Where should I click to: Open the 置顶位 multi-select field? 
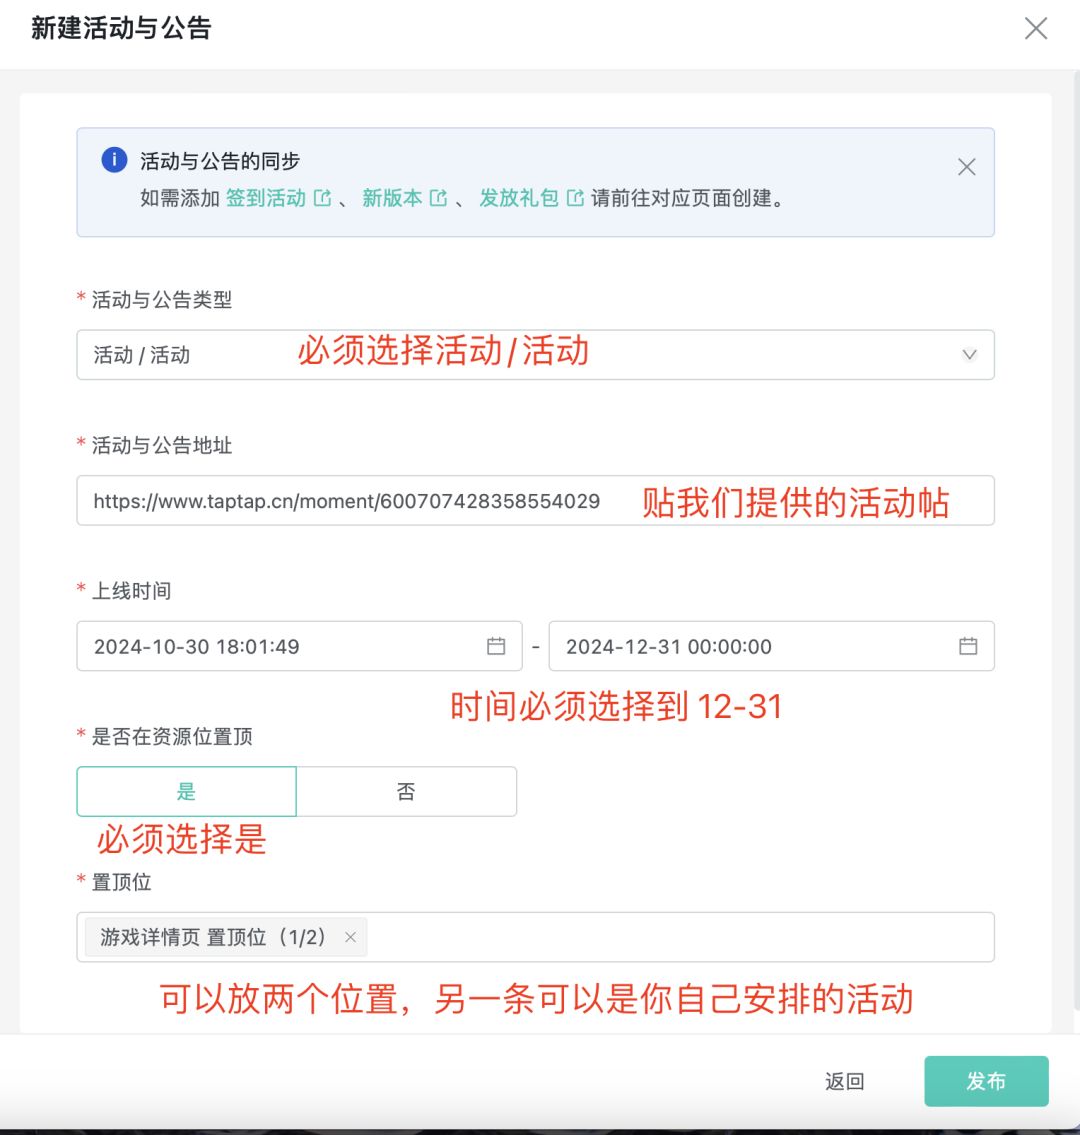(x=680, y=937)
